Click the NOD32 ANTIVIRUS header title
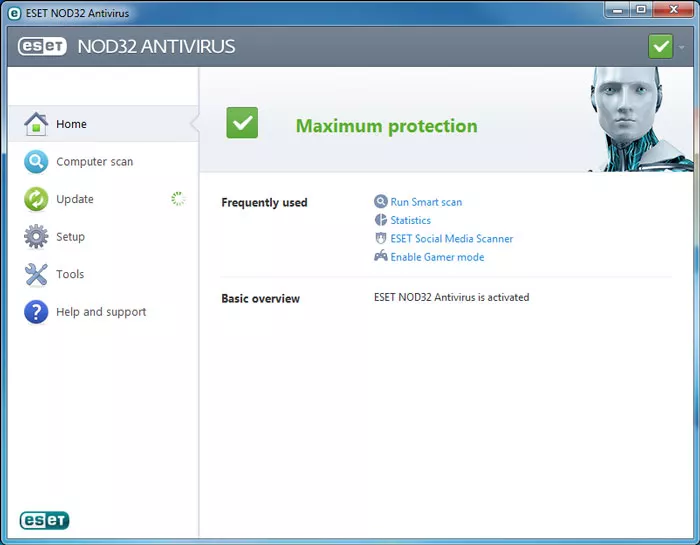The width and height of the screenshot is (700, 545). click(156, 46)
